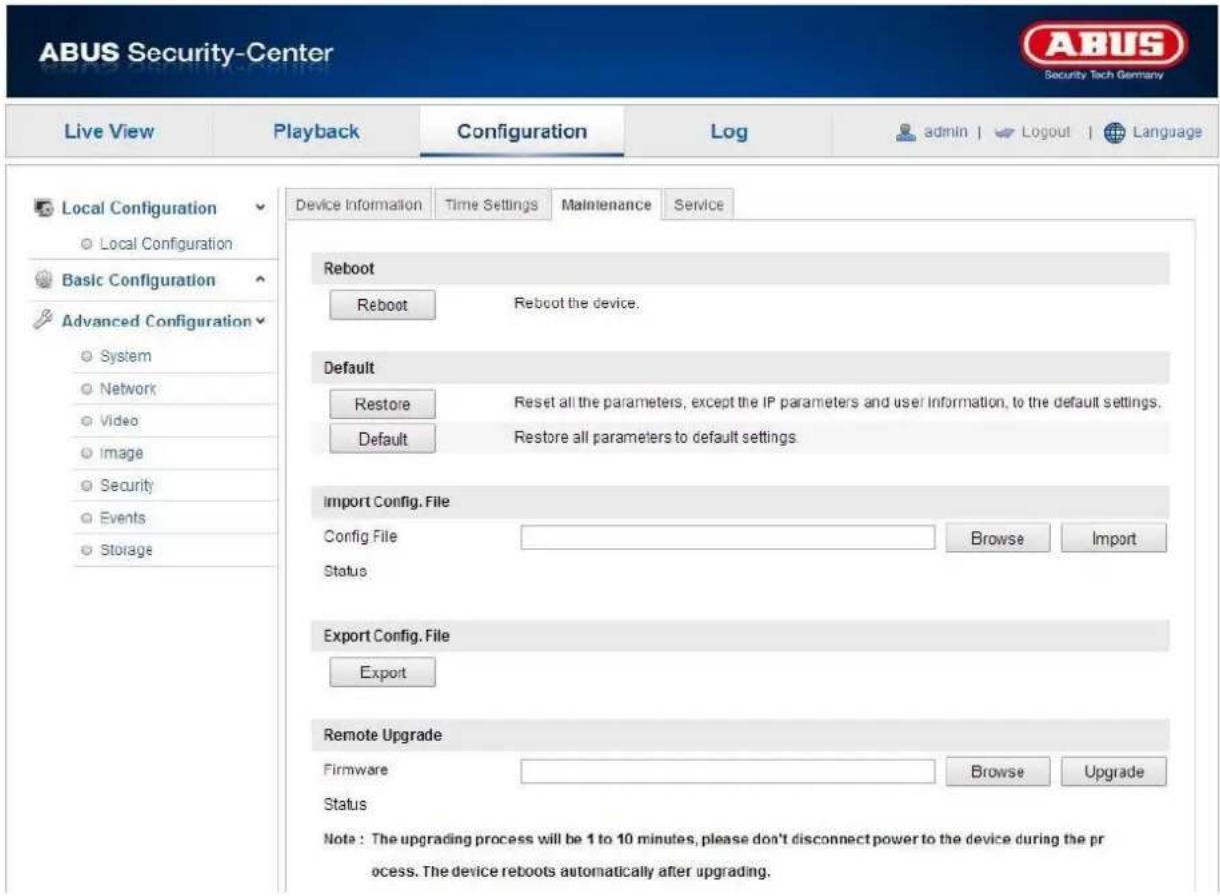Screen dimensions: 1220x896
Task: Click the ABUS logo in the header
Action: 1103,52
